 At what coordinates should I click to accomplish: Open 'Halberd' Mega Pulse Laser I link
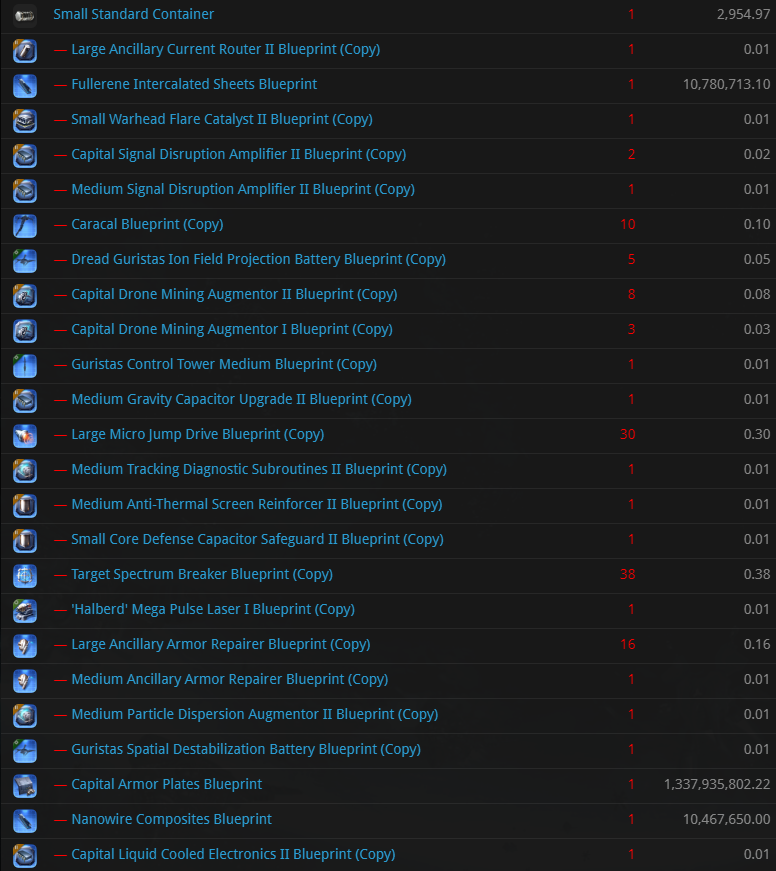coord(213,609)
